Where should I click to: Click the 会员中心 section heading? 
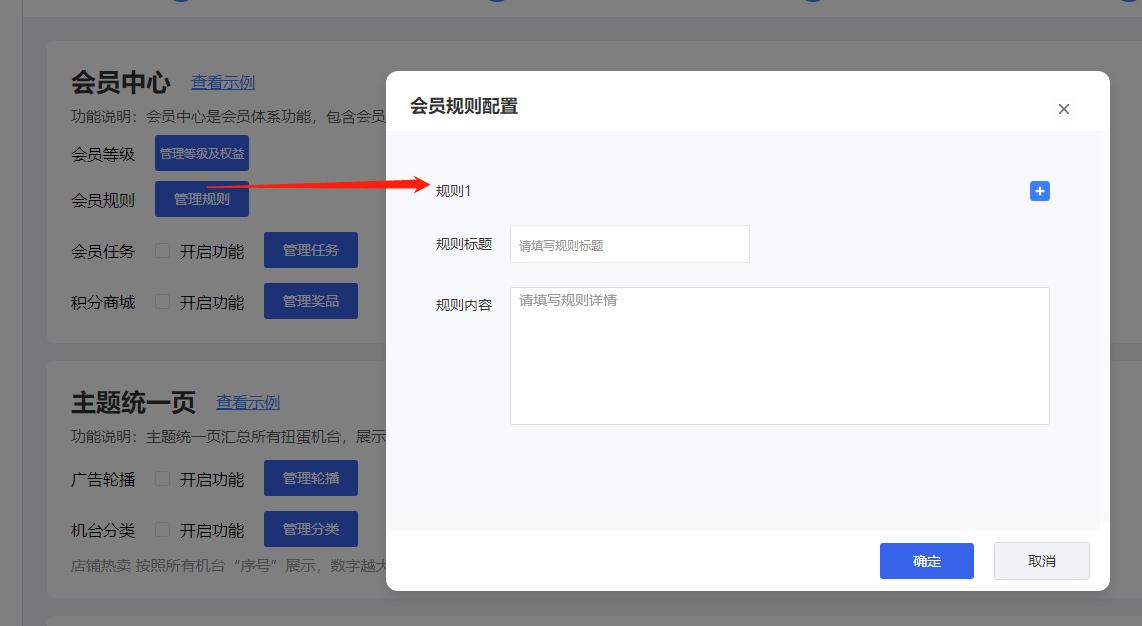120,82
